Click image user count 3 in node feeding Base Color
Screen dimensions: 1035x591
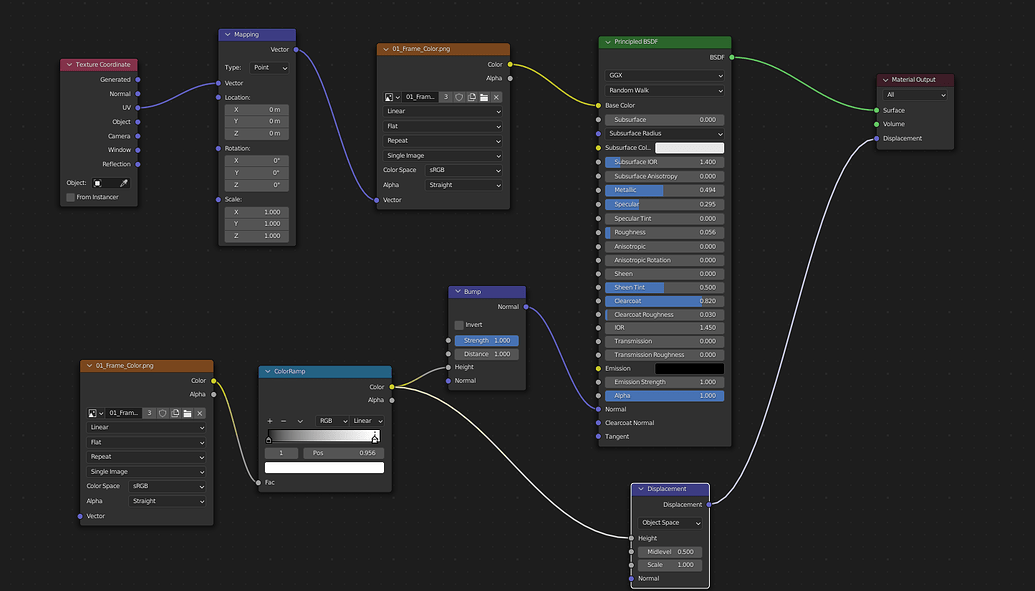pos(446,97)
